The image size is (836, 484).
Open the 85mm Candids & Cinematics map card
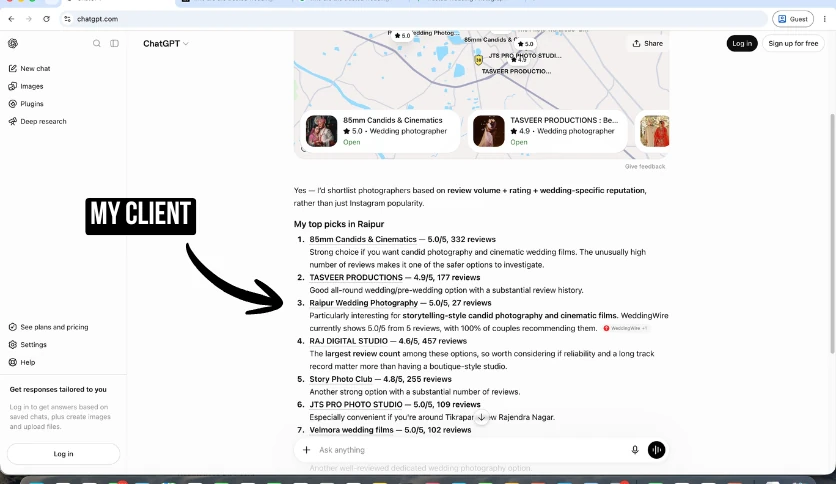coord(380,131)
